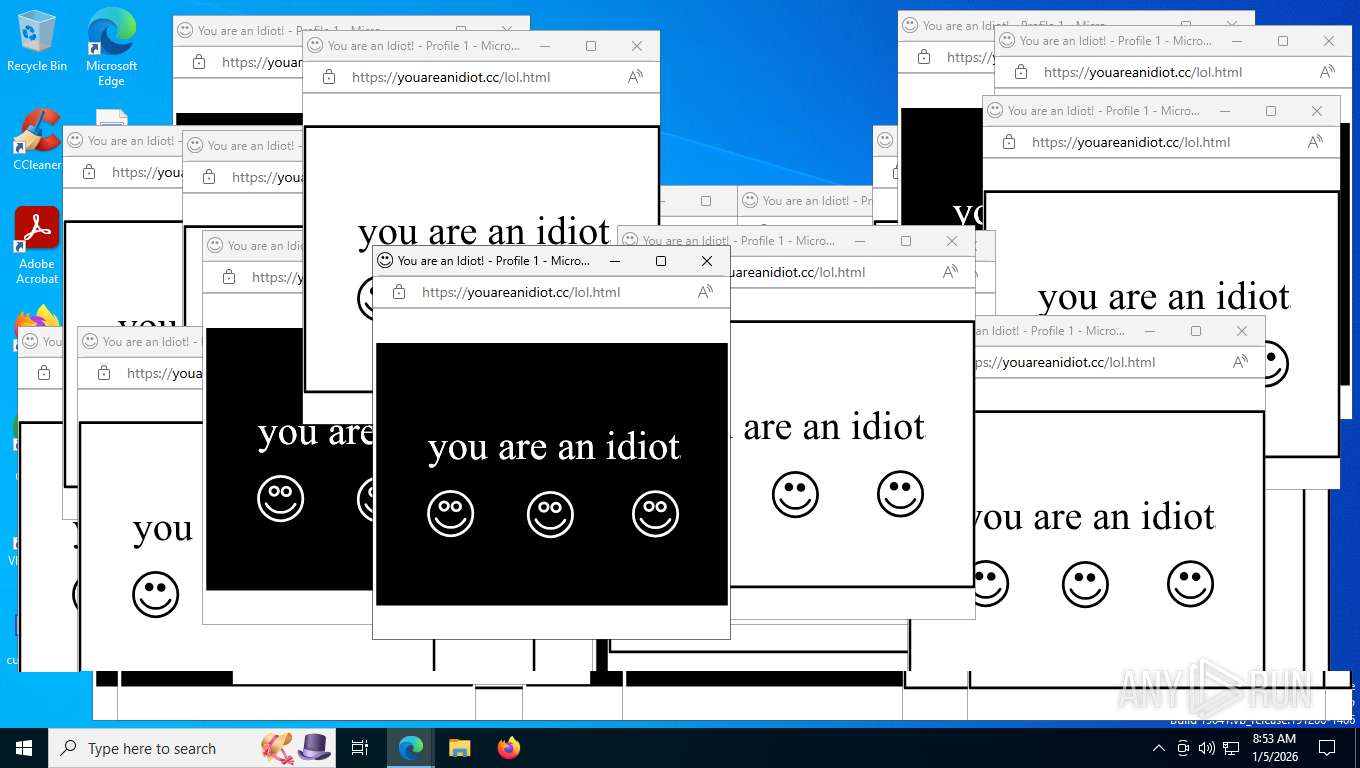Image resolution: width=1360 pixels, height=768 pixels.
Task: Click Read aloud icon in second-highest right-side window
Action: coord(1315,142)
